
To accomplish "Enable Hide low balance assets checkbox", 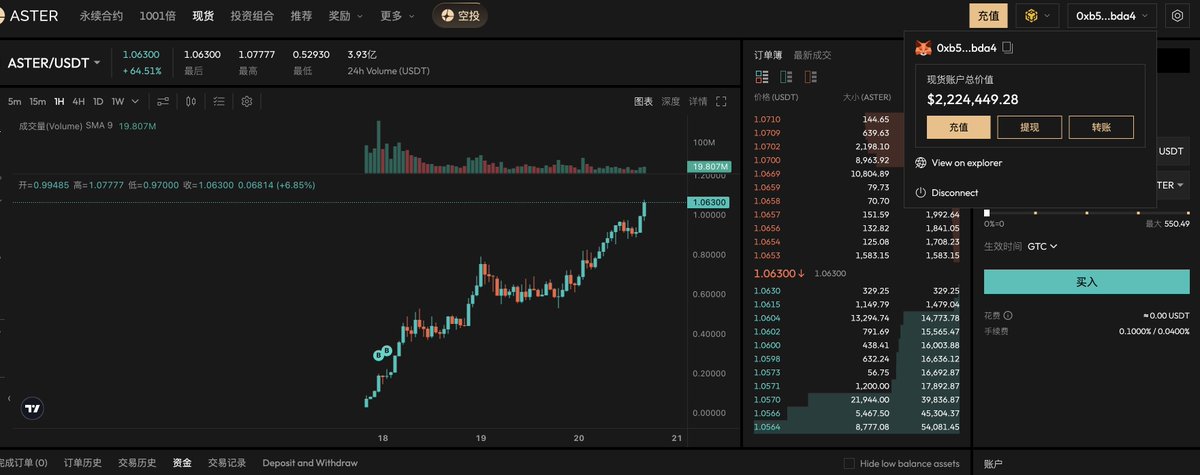I will pyautogui.click(x=849, y=463).
